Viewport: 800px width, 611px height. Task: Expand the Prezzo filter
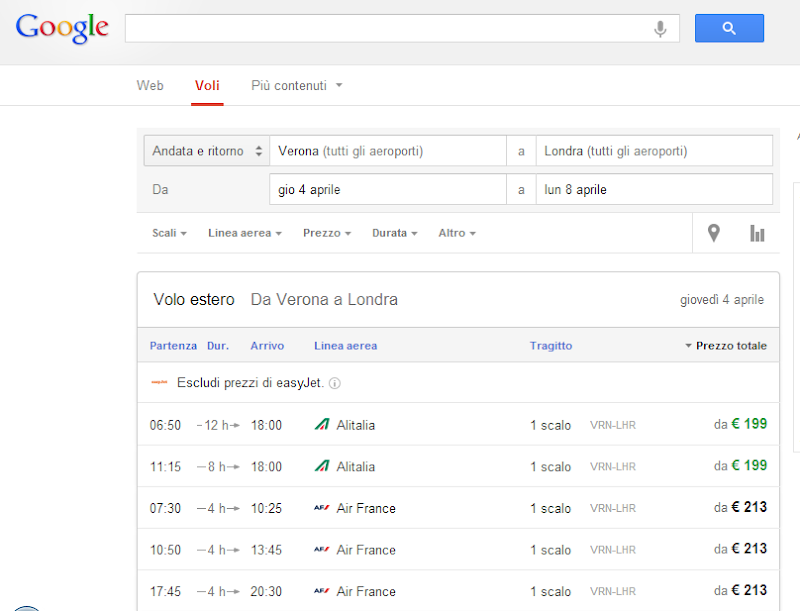tap(327, 233)
